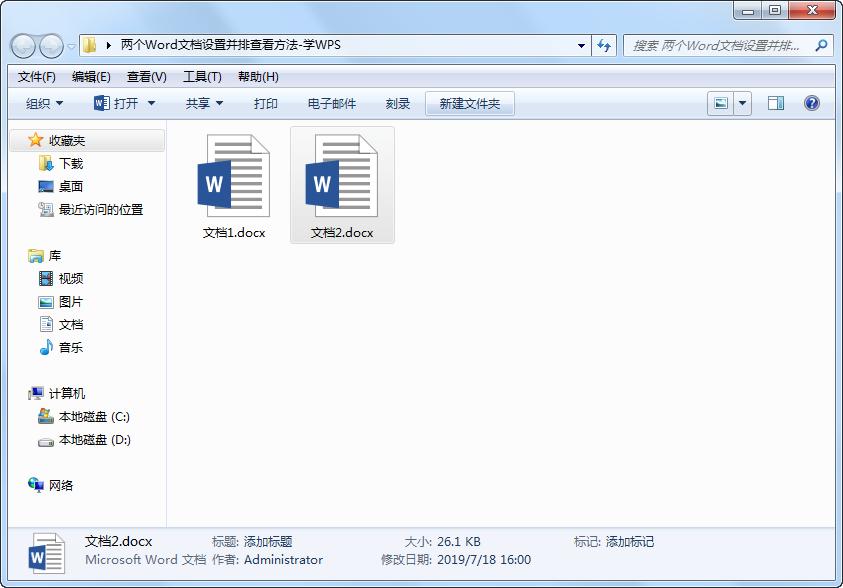The image size is (843, 588).
Task: Click the 网络 globe icon
Action: click(36, 485)
